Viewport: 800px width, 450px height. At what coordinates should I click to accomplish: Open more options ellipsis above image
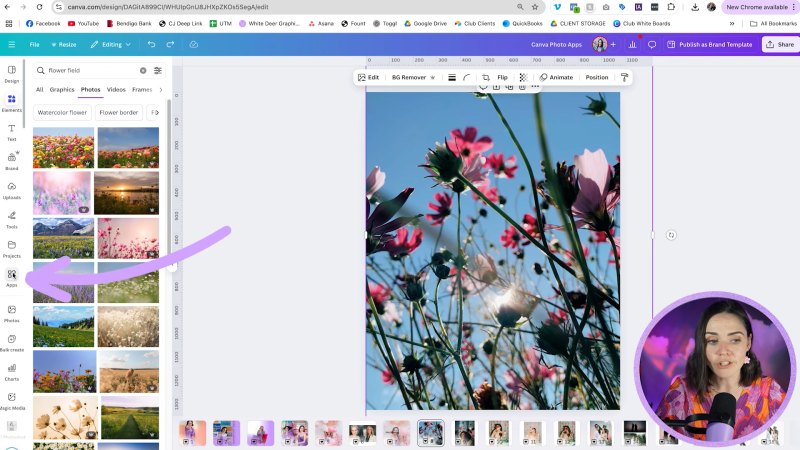pyautogui.click(x=535, y=87)
